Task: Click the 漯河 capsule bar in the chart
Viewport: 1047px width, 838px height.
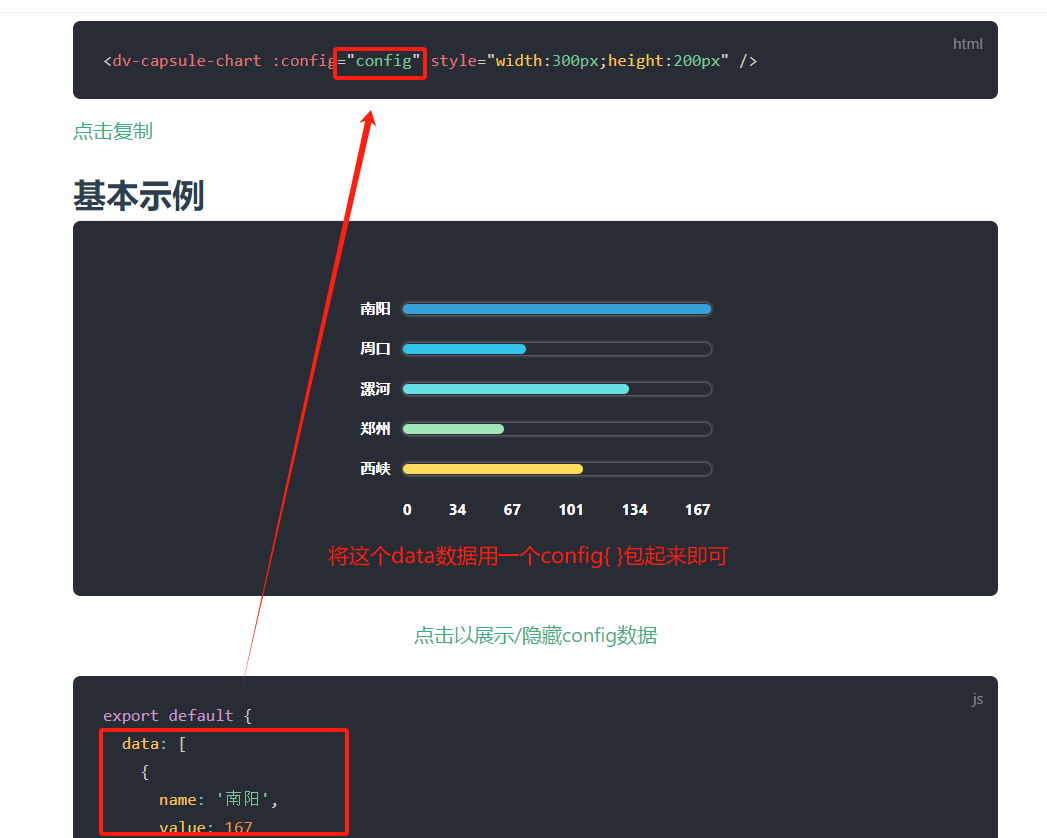Action: [x=515, y=388]
